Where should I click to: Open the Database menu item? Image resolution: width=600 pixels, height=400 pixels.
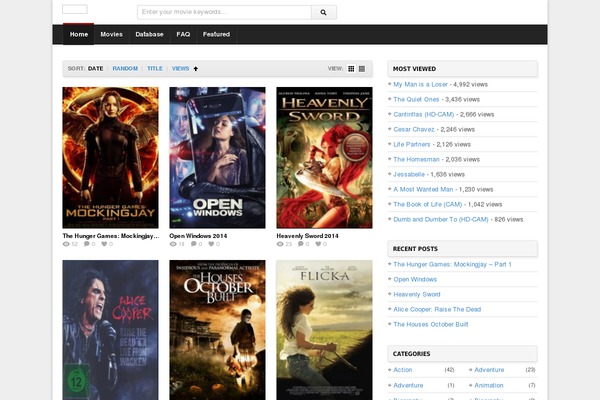tap(149, 34)
